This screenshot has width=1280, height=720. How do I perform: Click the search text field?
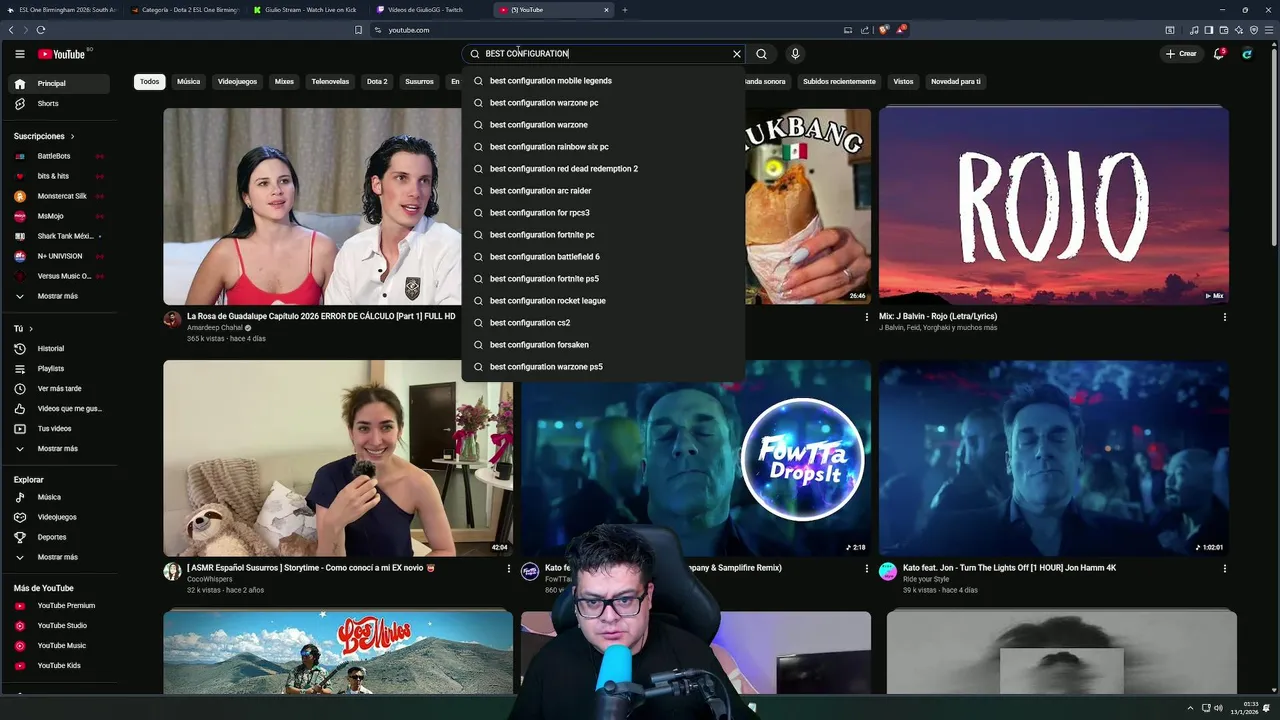click(x=605, y=54)
